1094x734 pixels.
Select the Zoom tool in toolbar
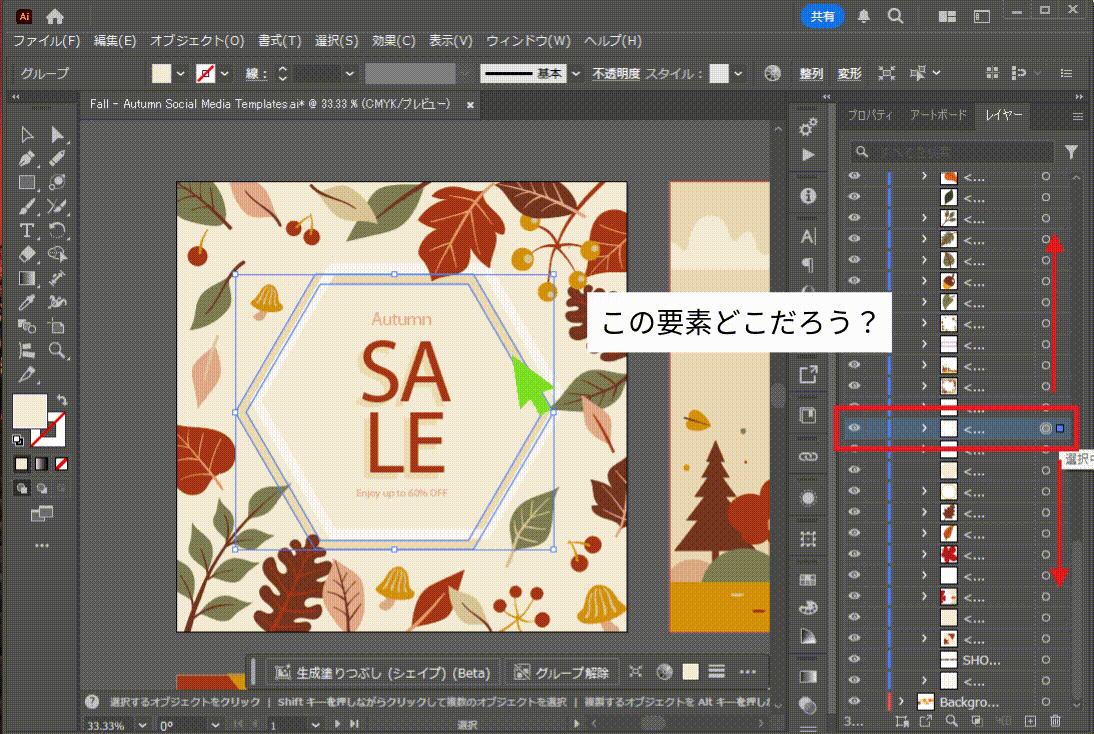click(x=57, y=350)
